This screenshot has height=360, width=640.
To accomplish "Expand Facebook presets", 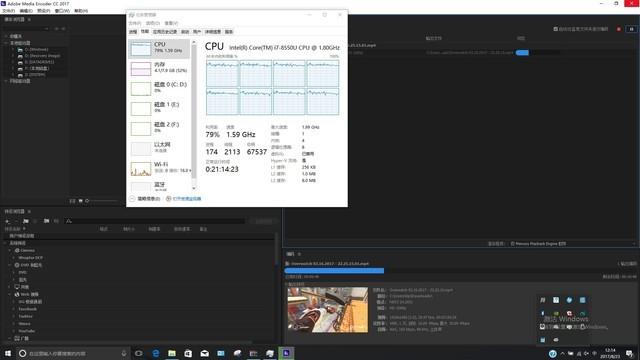I will pos(14,309).
